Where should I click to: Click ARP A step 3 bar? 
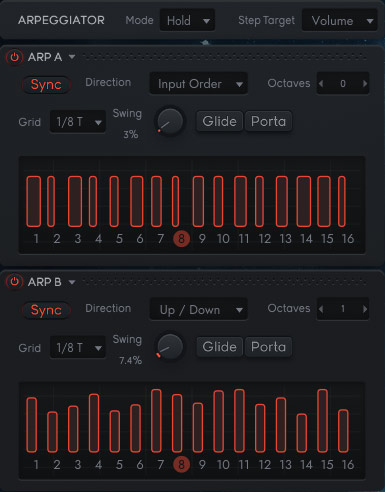(x=75, y=201)
